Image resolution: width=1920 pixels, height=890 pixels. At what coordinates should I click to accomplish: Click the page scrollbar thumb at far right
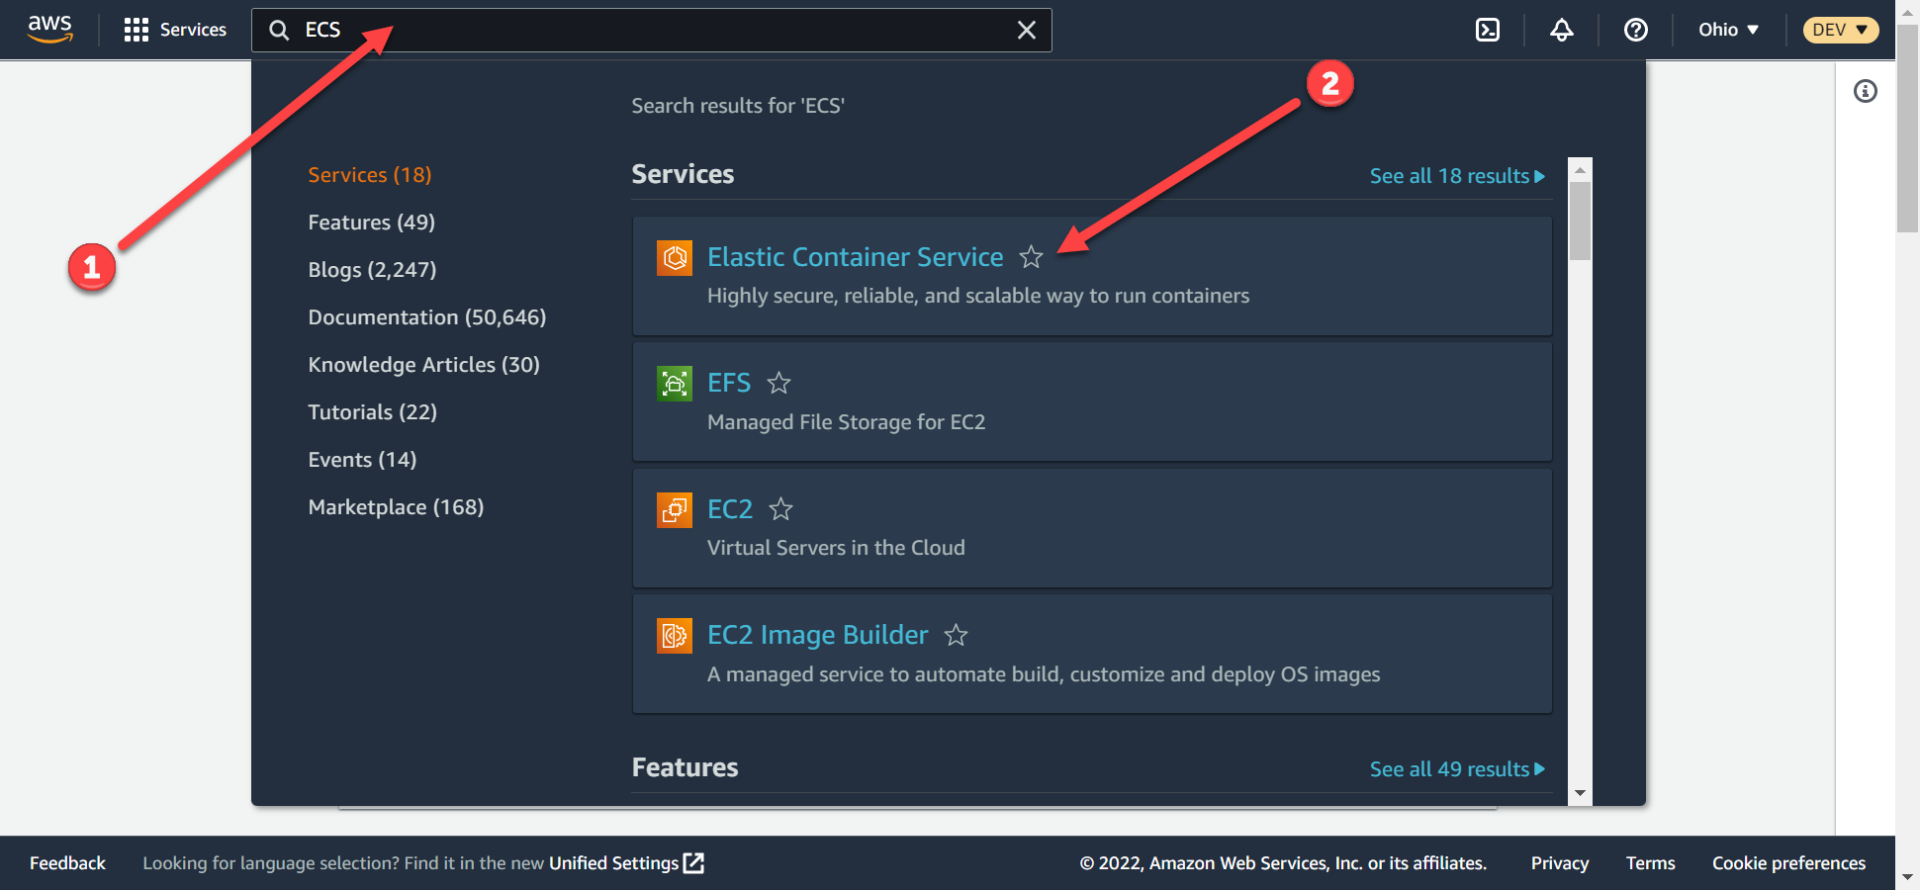1908,130
